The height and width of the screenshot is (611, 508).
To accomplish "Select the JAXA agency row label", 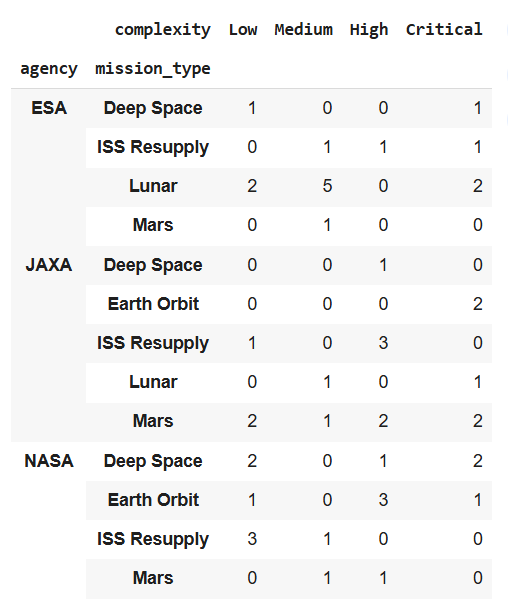I will point(49,265).
